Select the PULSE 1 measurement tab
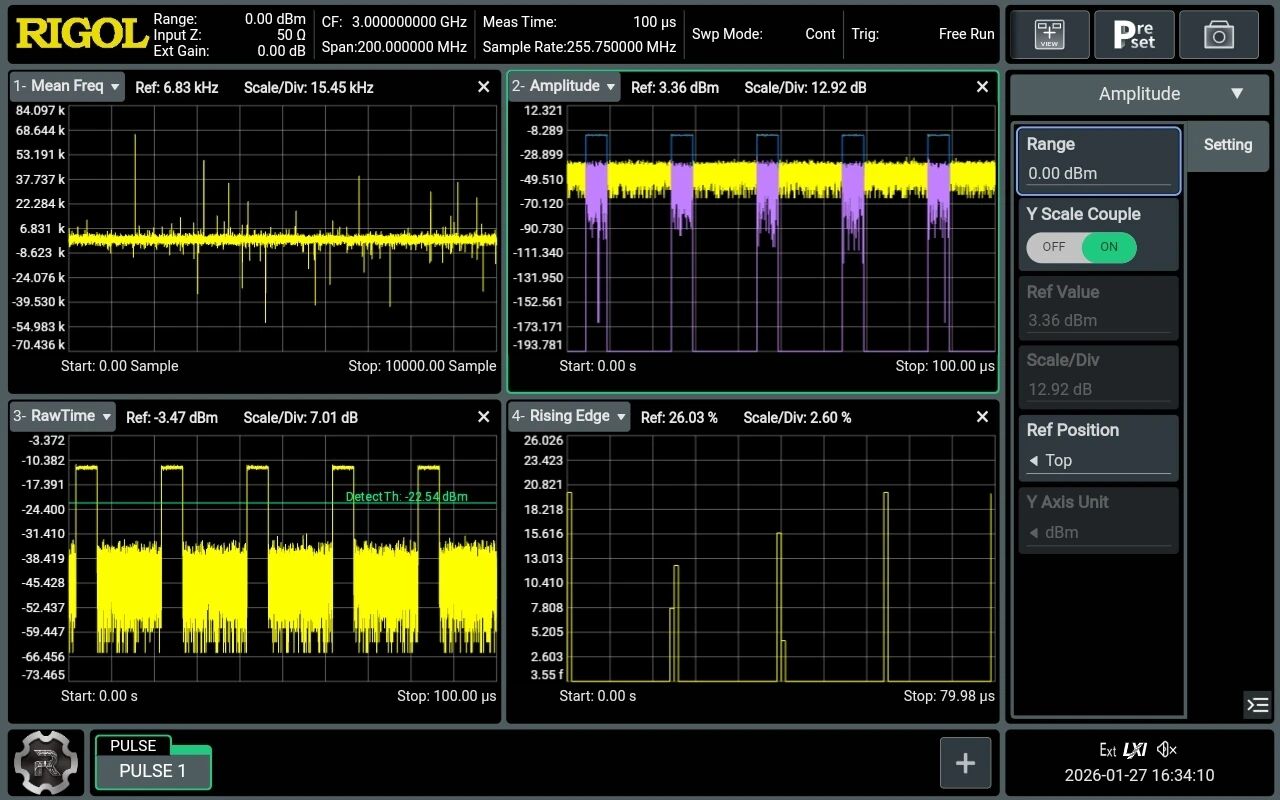The image size is (1280, 800). pos(153,771)
